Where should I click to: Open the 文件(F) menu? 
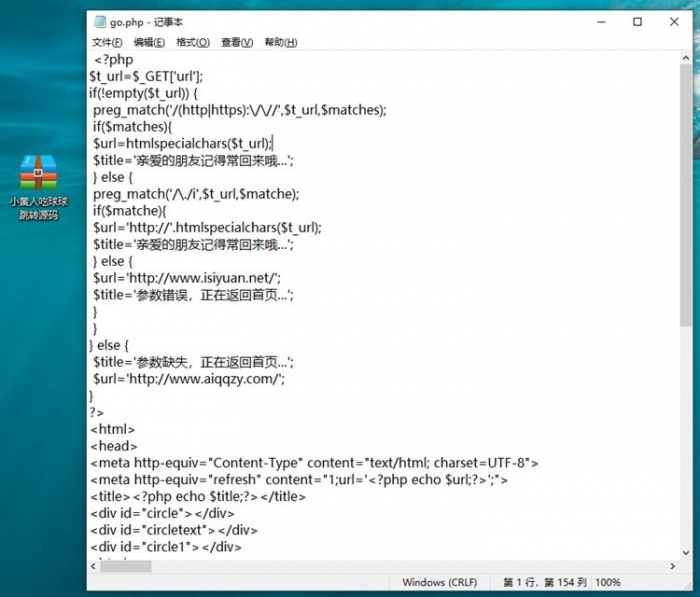(x=107, y=42)
